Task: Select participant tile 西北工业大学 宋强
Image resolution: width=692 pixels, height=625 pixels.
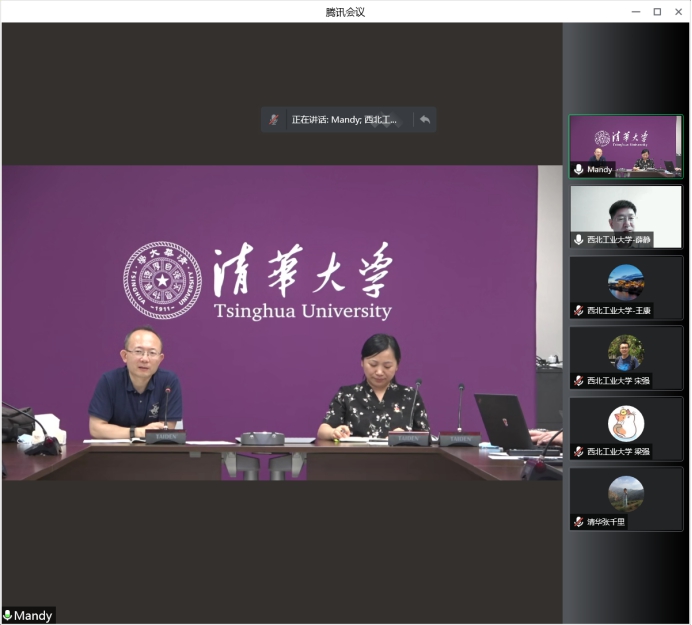Action: tap(626, 358)
